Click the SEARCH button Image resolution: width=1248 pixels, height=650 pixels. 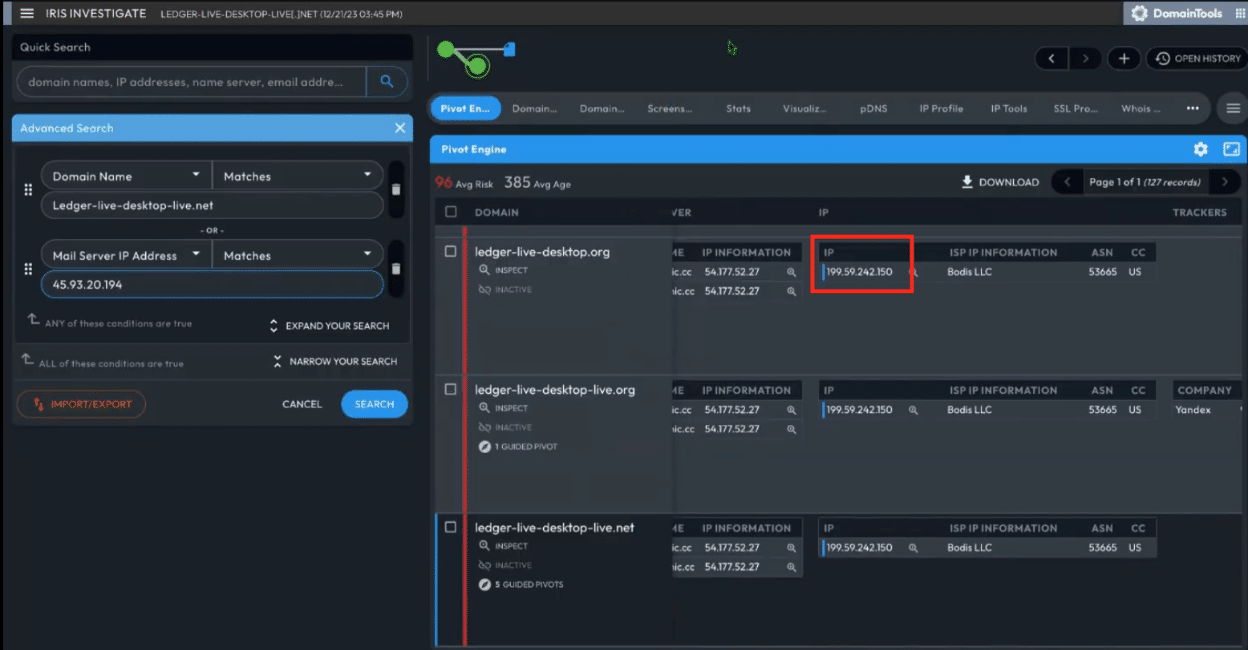tap(374, 404)
